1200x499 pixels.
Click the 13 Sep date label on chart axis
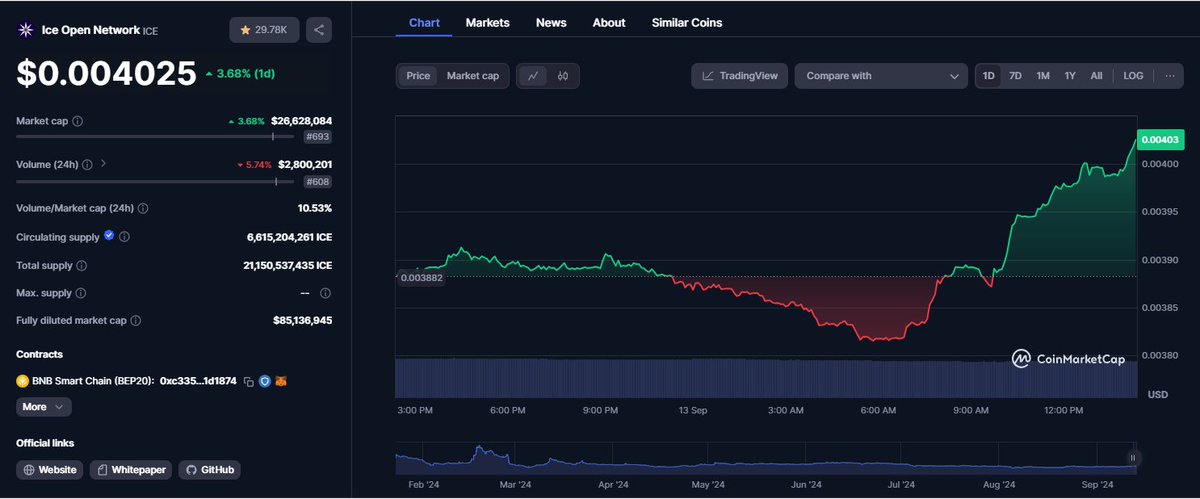click(692, 410)
